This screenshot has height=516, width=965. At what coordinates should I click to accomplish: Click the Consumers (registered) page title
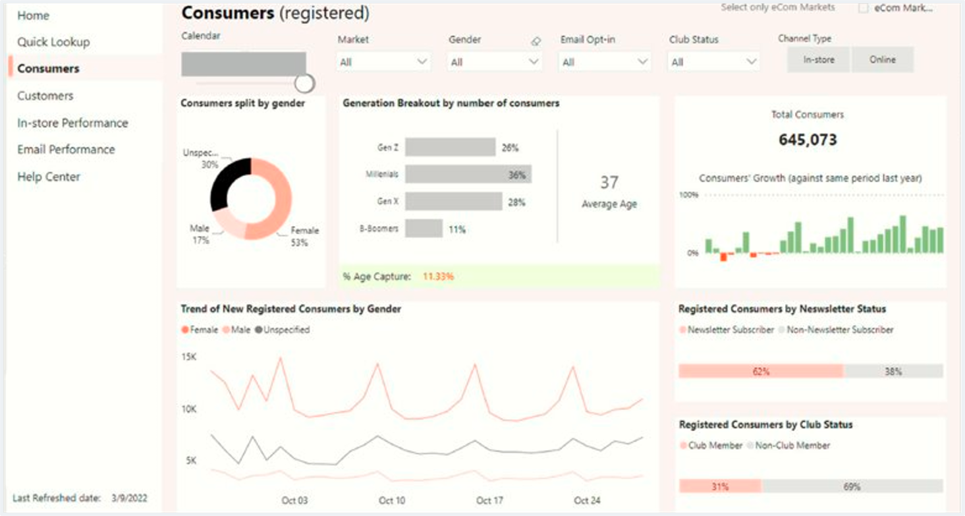[275, 12]
